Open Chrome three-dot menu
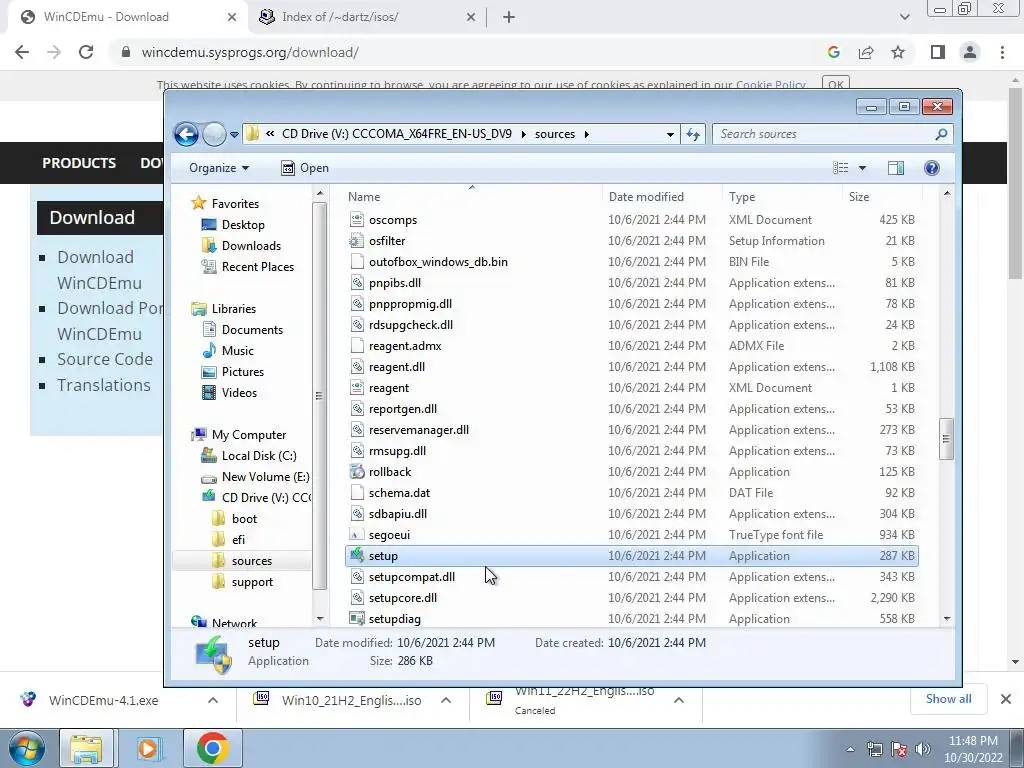This screenshot has width=1024, height=768. click(1002, 52)
